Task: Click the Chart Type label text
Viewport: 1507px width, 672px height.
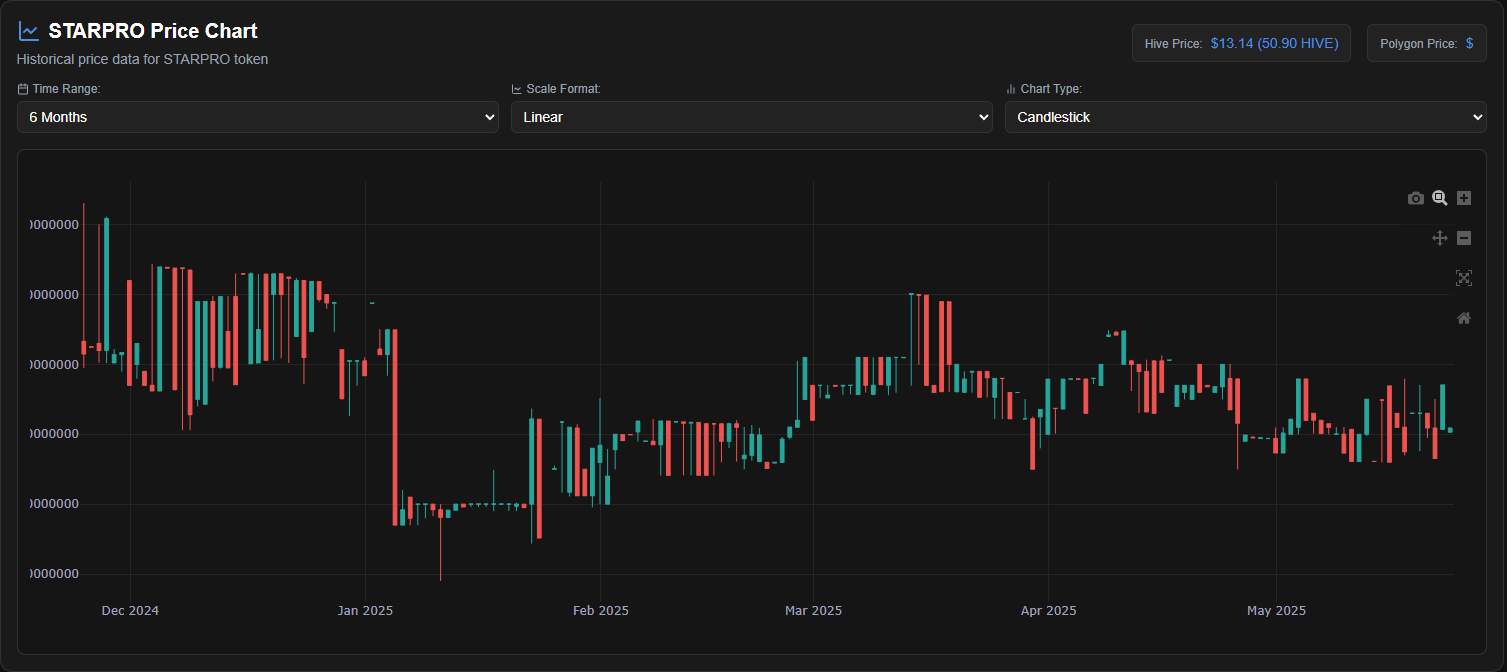Action: coord(1051,89)
